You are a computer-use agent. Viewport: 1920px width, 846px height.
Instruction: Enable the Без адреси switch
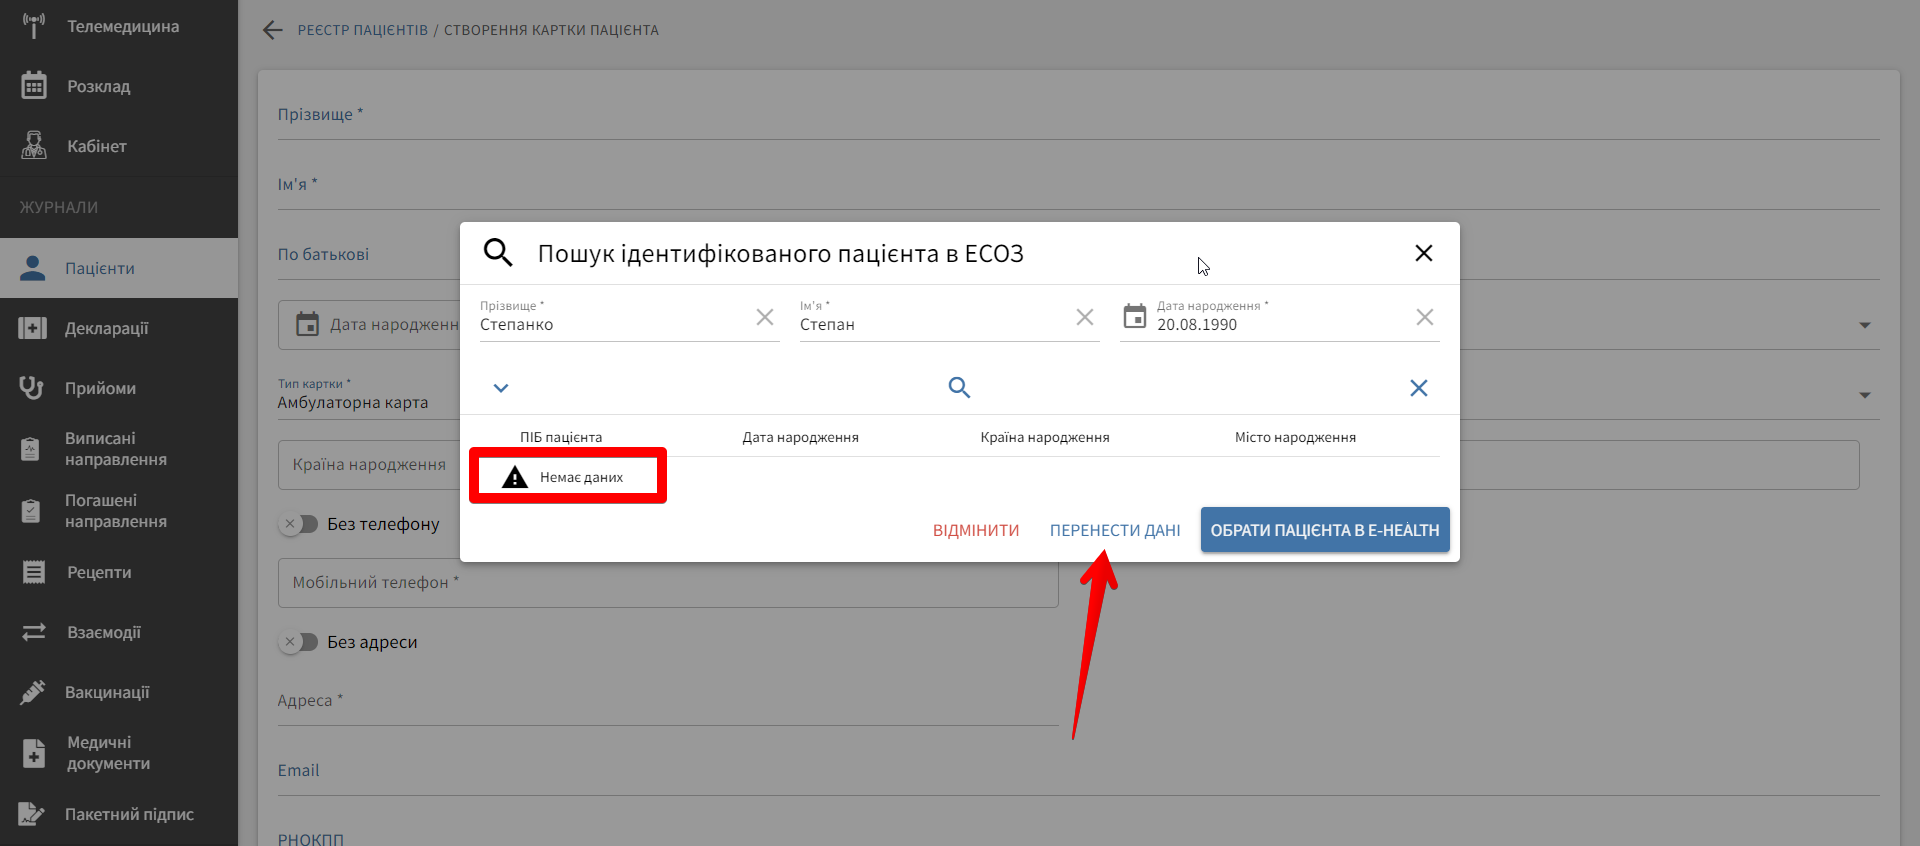[x=299, y=642]
